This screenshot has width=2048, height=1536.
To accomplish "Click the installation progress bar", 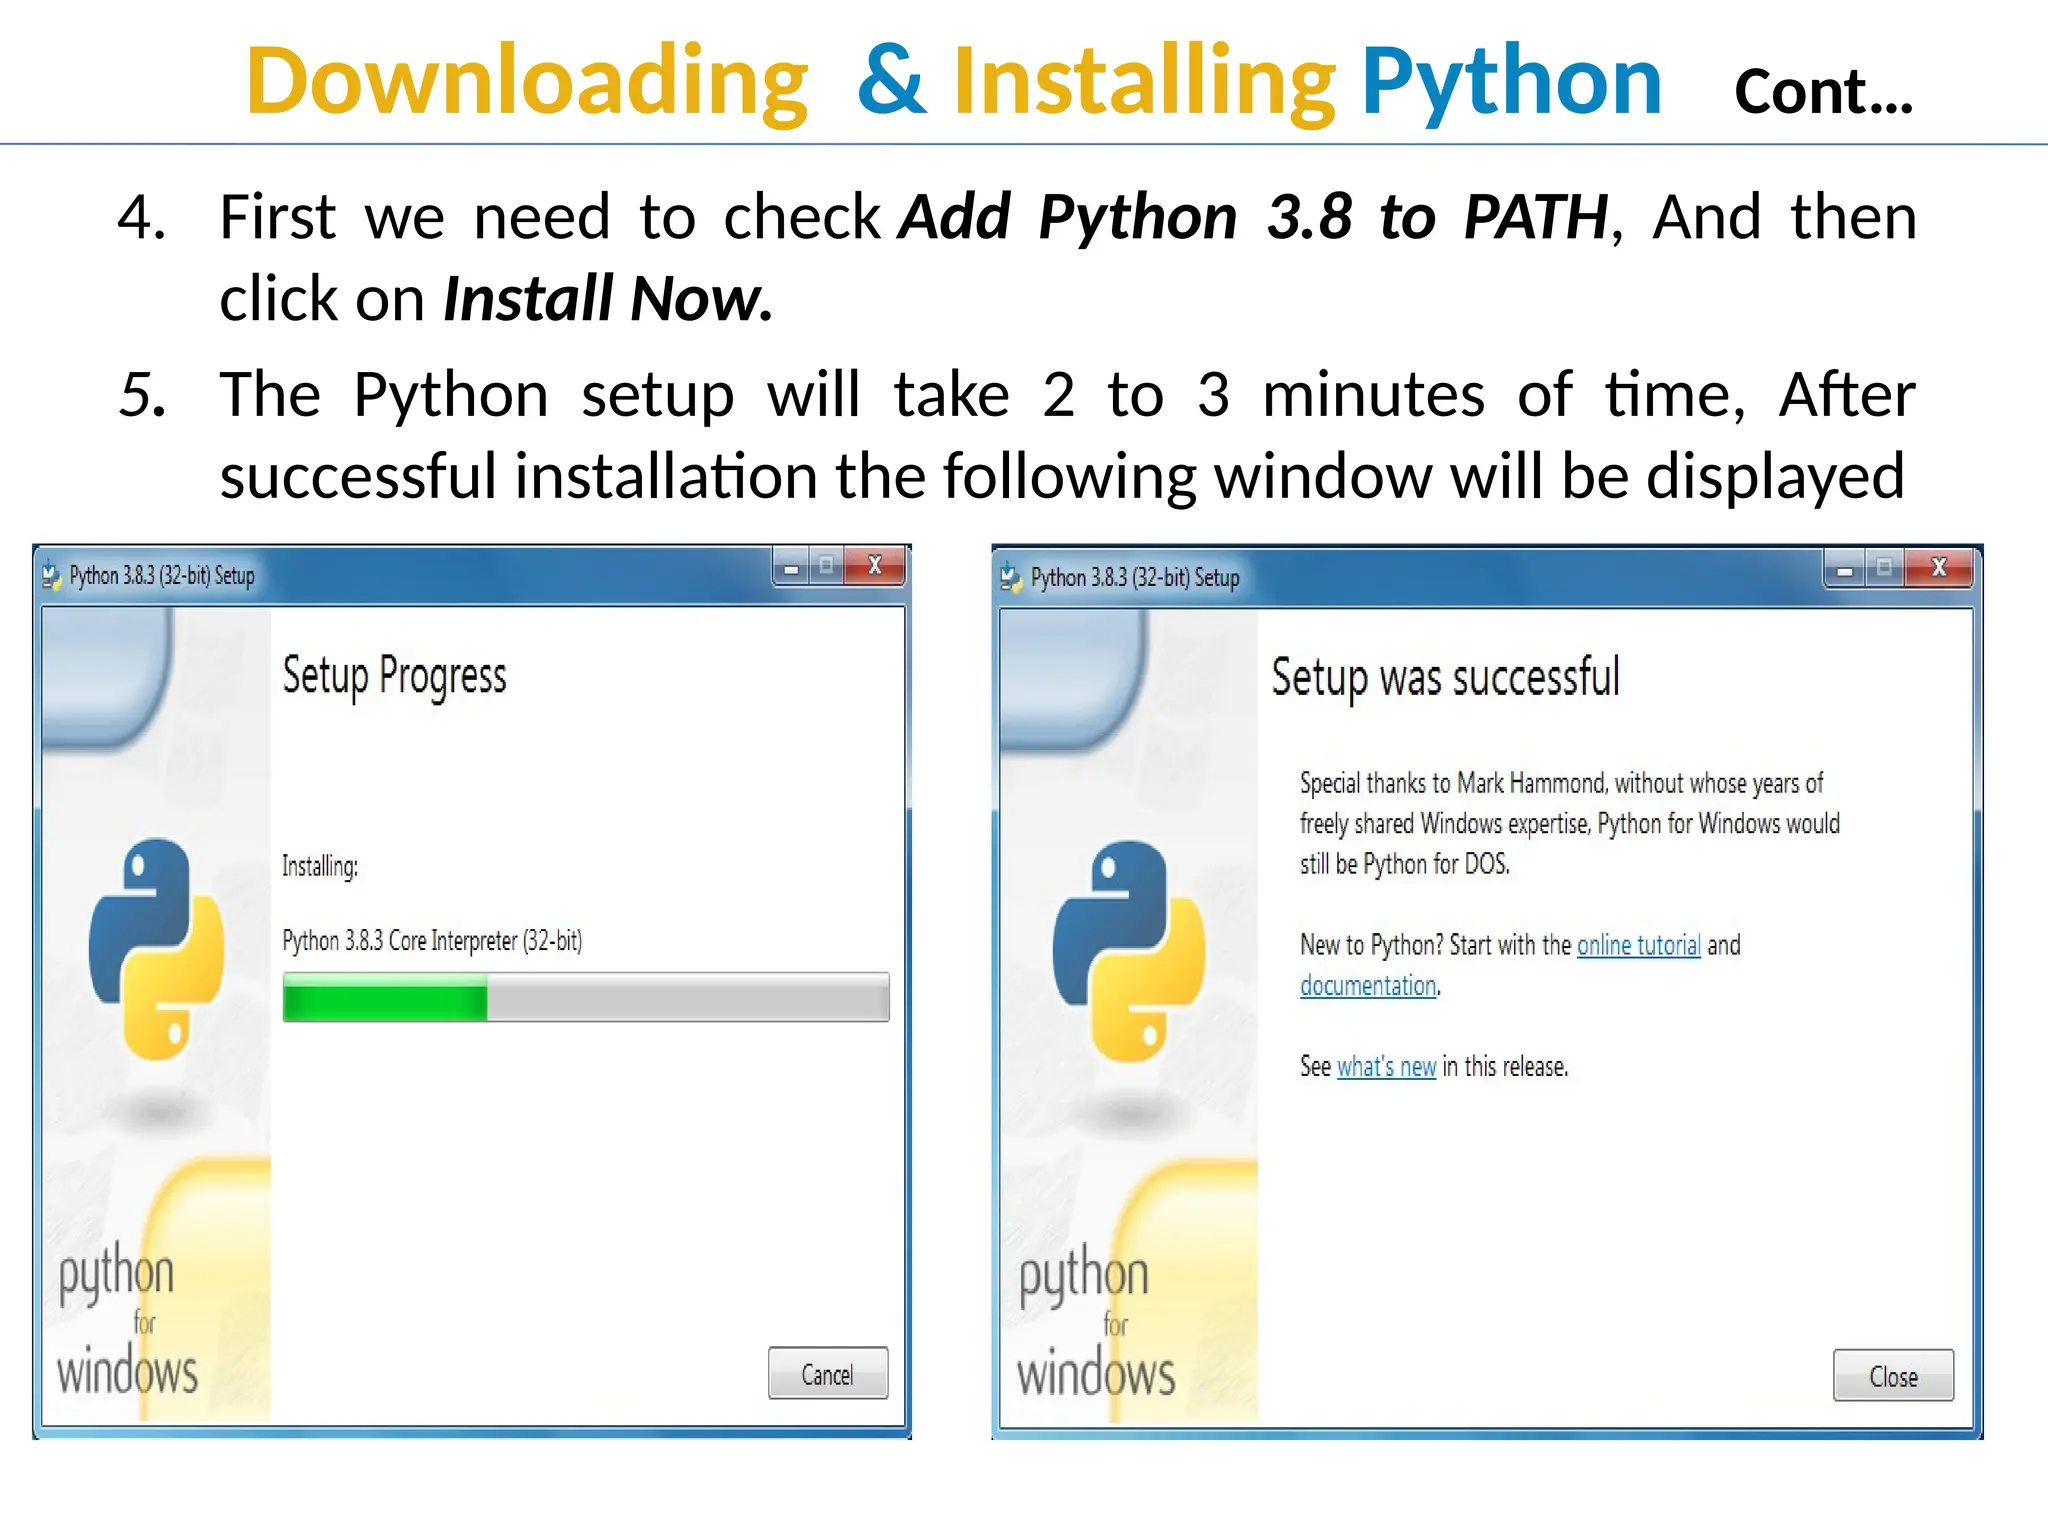I will 586,997.
